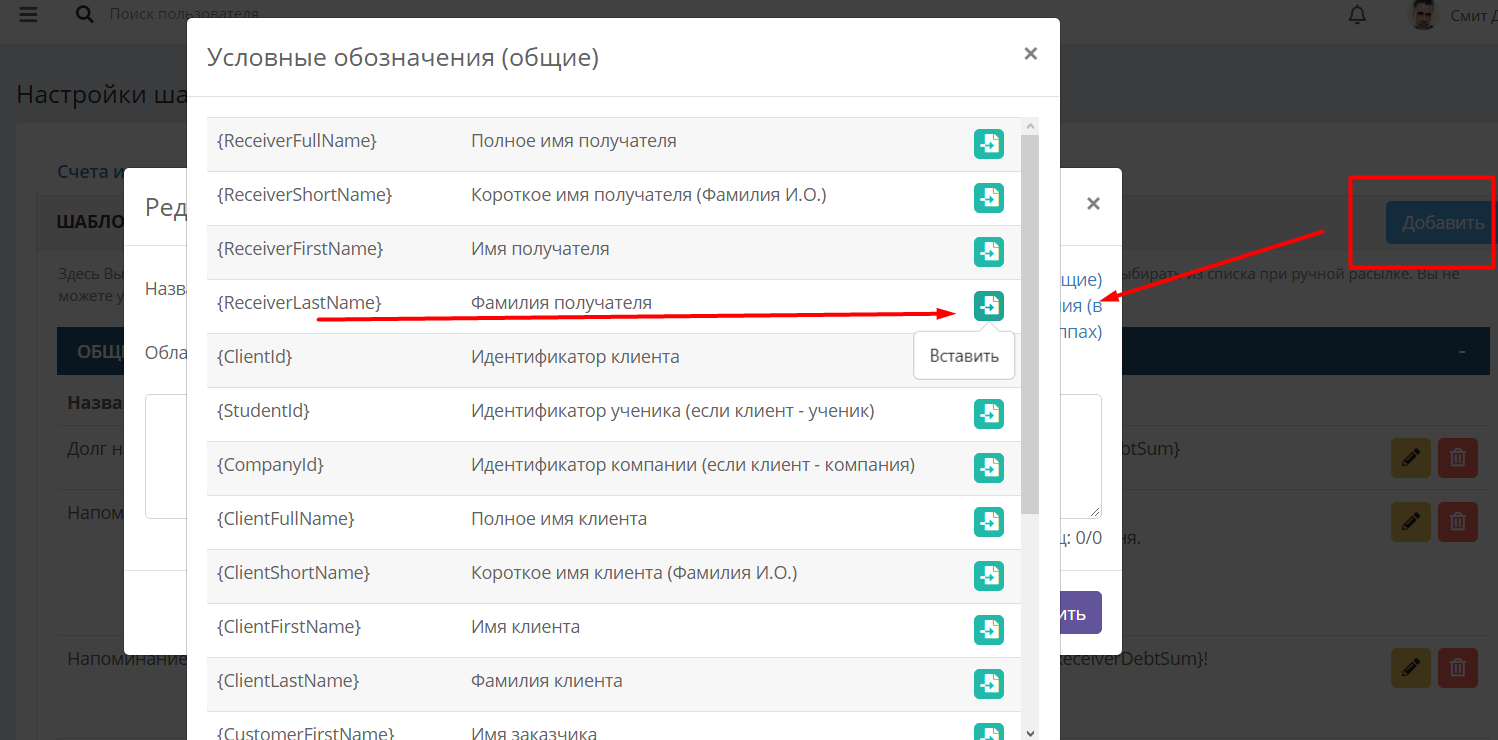Insert the {CompanyId} placeholder
This screenshot has height=740, width=1498.
tap(989, 468)
